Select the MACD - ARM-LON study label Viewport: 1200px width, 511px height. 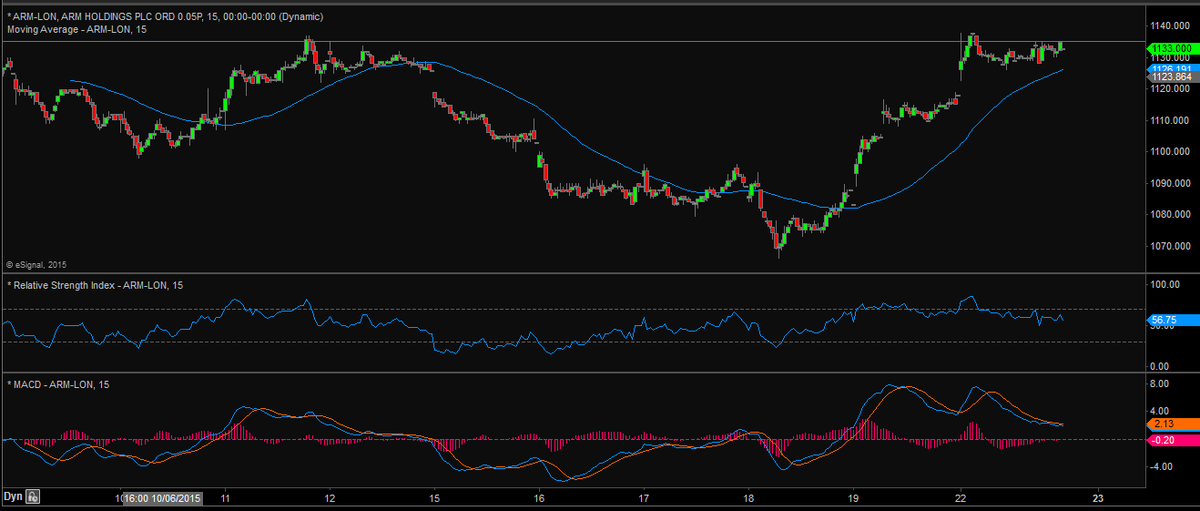point(56,385)
